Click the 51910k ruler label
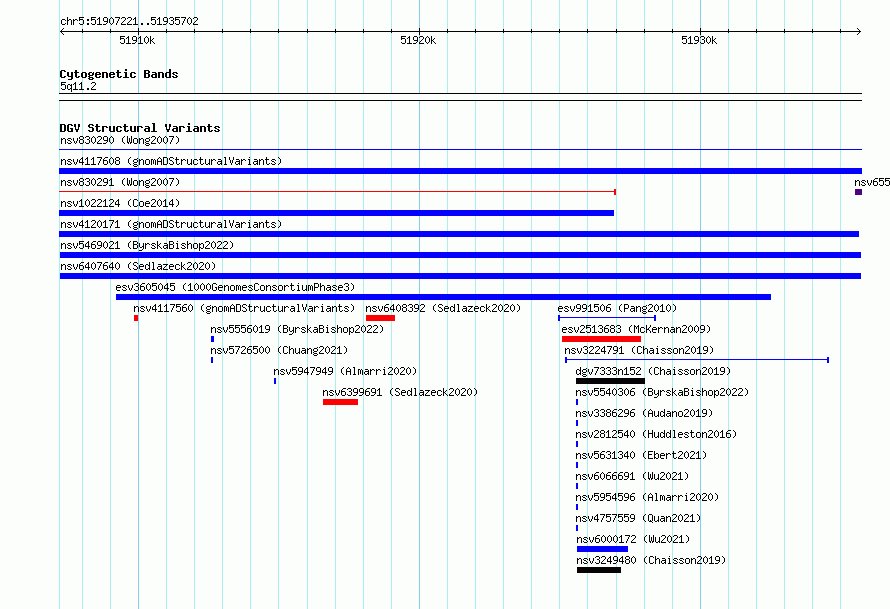This screenshot has width=890, height=609. pyautogui.click(x=137, y=40)
